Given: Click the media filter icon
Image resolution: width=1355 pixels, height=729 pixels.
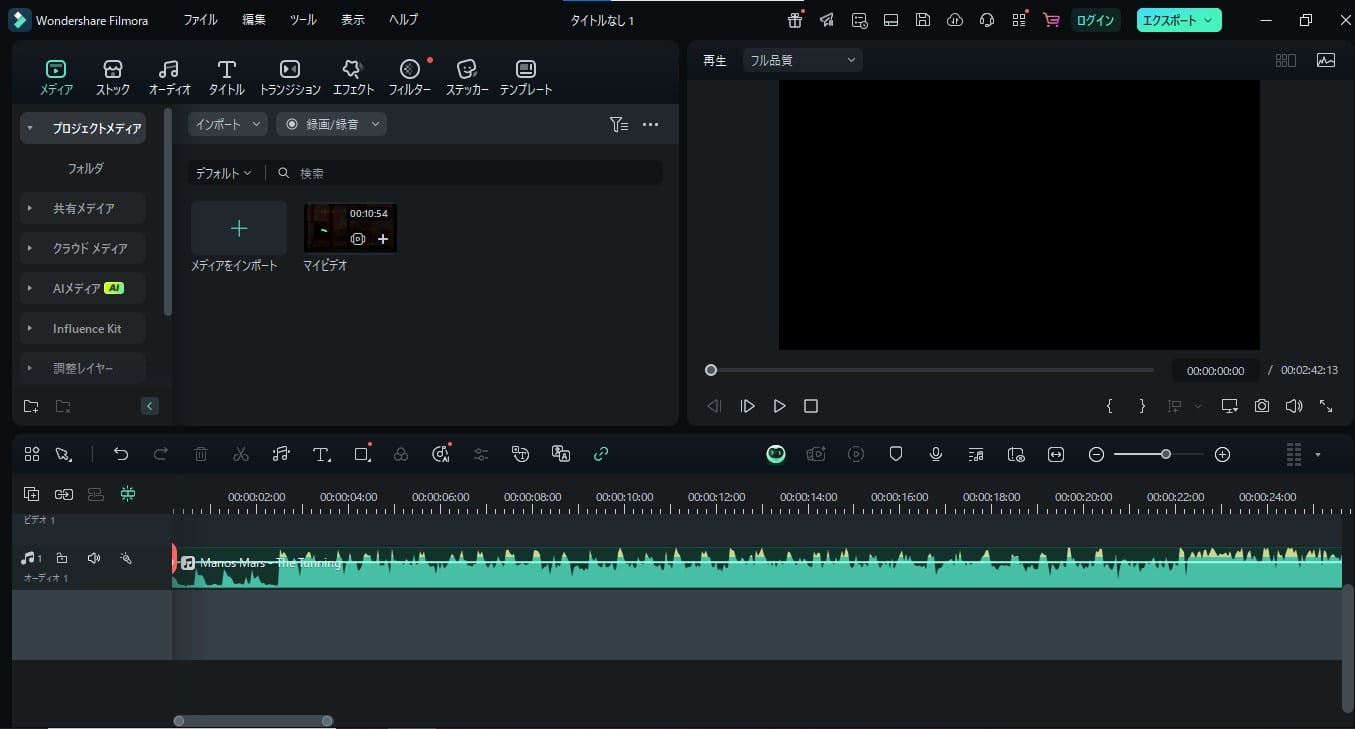Looking at the screenshot, I should tap(619, 125).
